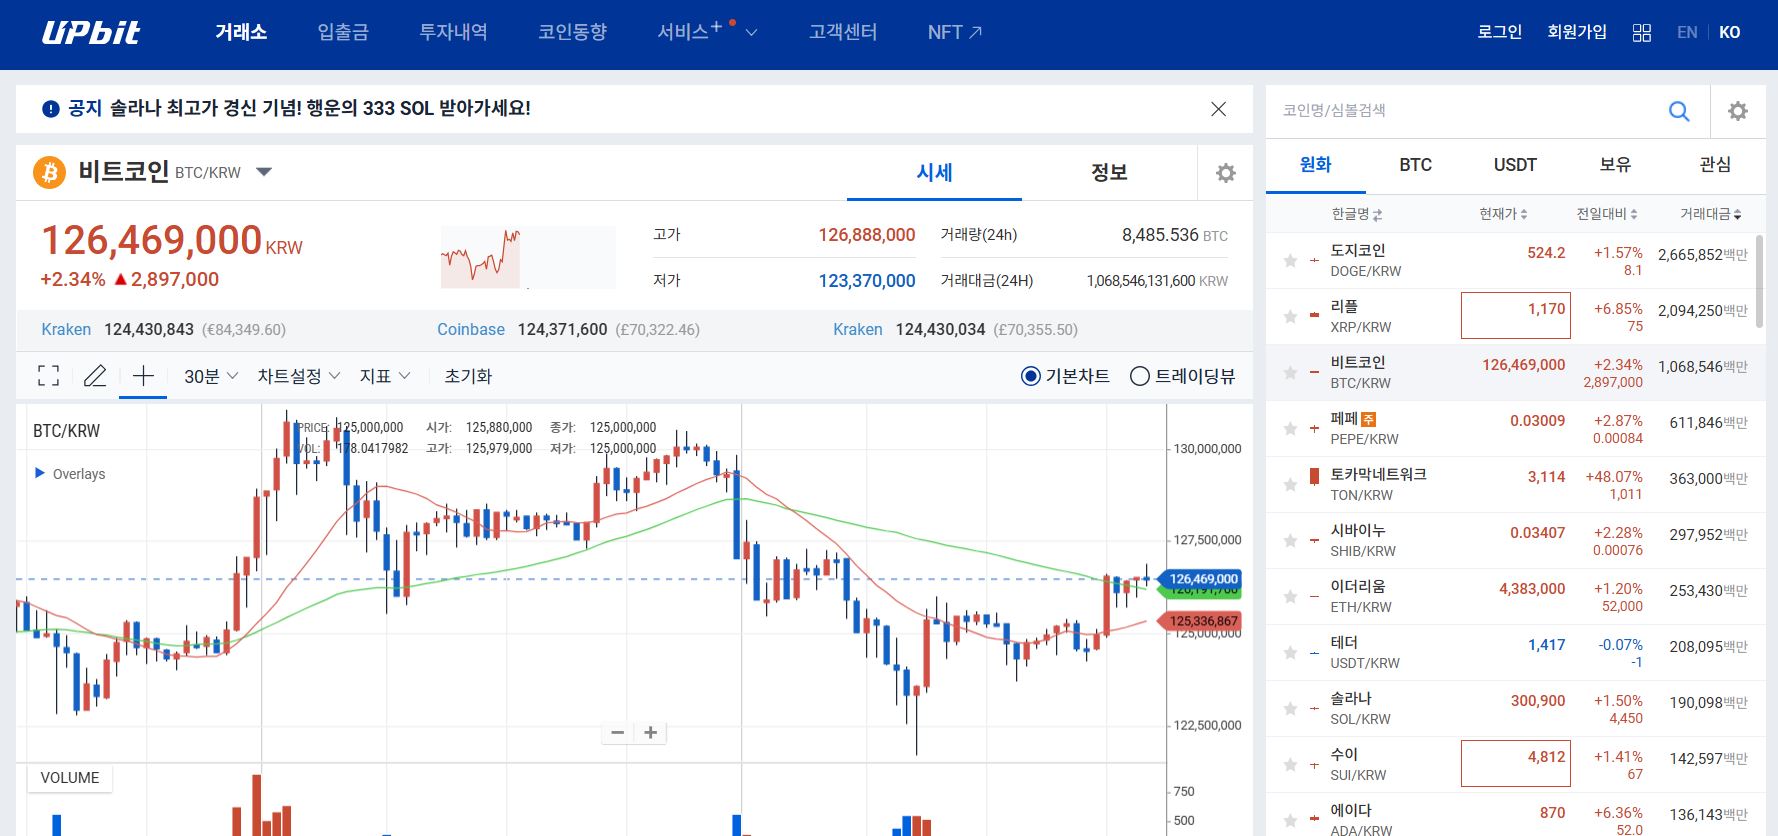Viewport: 1778px width, 836px height.
Task: Select the crosshair cursor tool
Action: [x=143, y=376]
